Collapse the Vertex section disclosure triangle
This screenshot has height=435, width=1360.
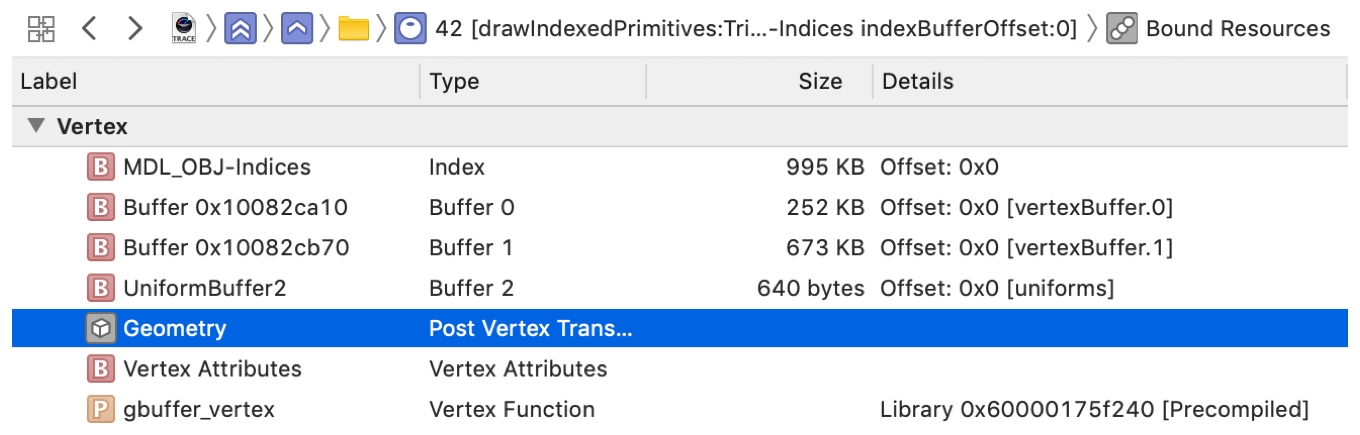(37, 126)
